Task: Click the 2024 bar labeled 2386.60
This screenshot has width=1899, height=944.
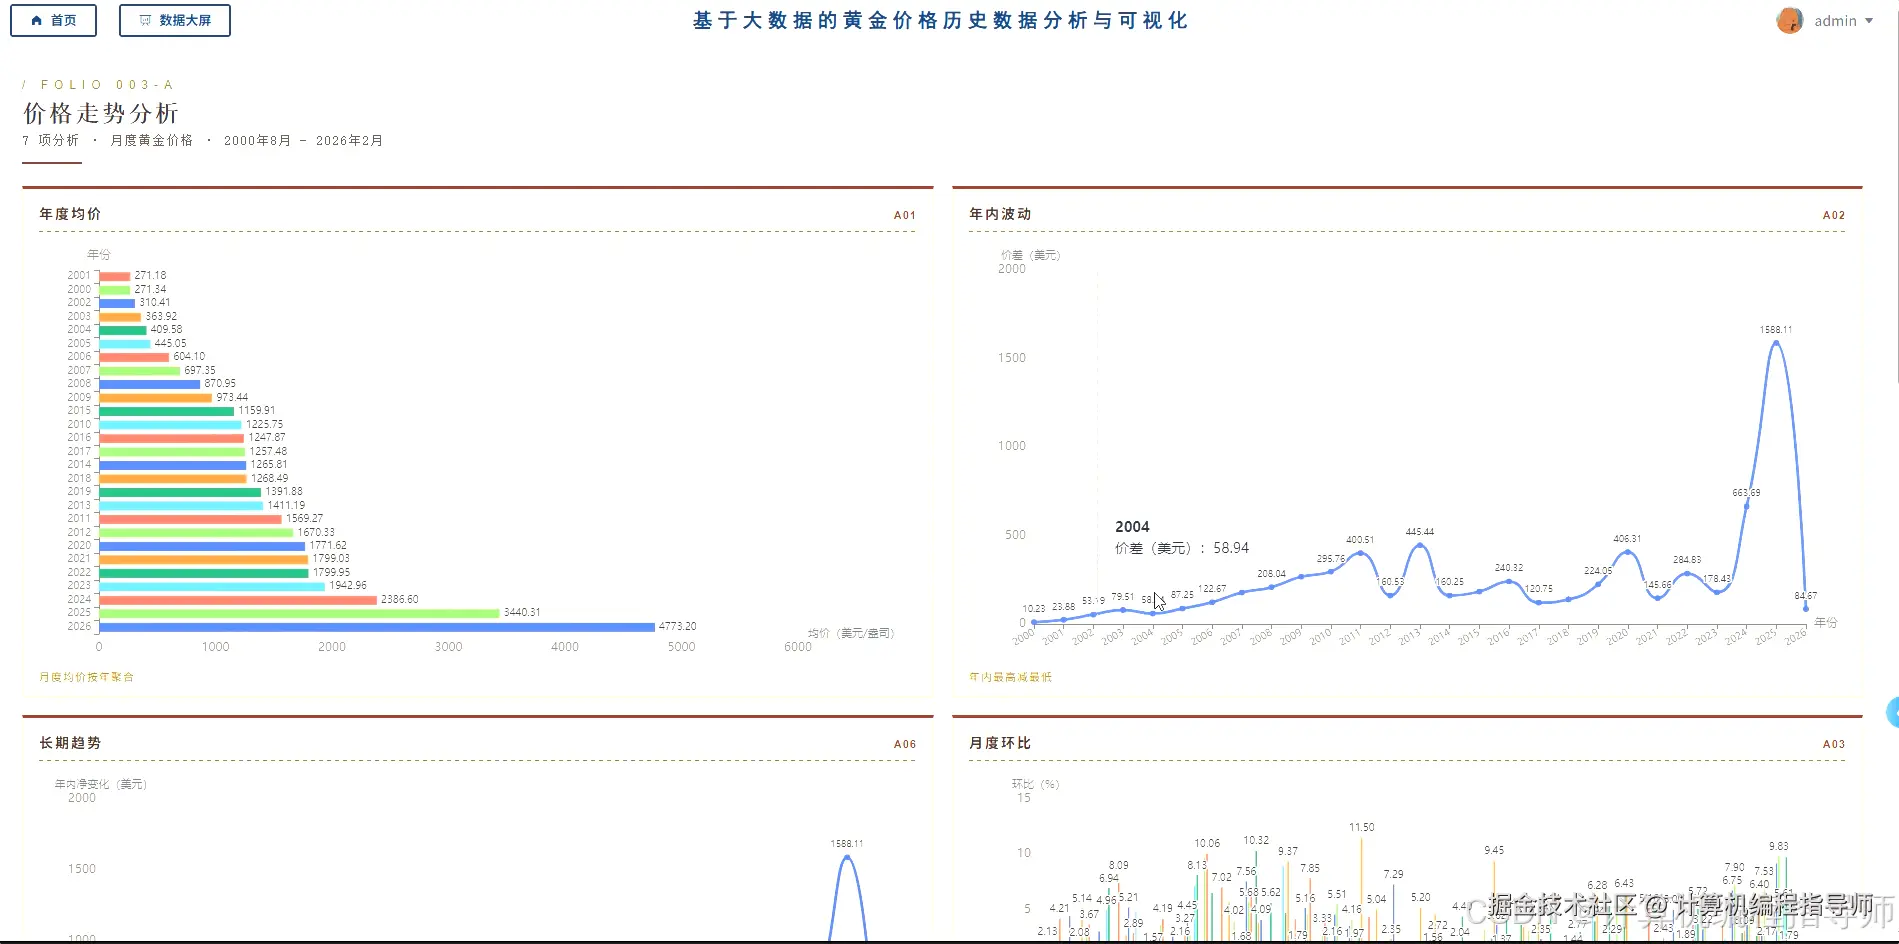Action: pyautogui.click(x=238, y=599)
